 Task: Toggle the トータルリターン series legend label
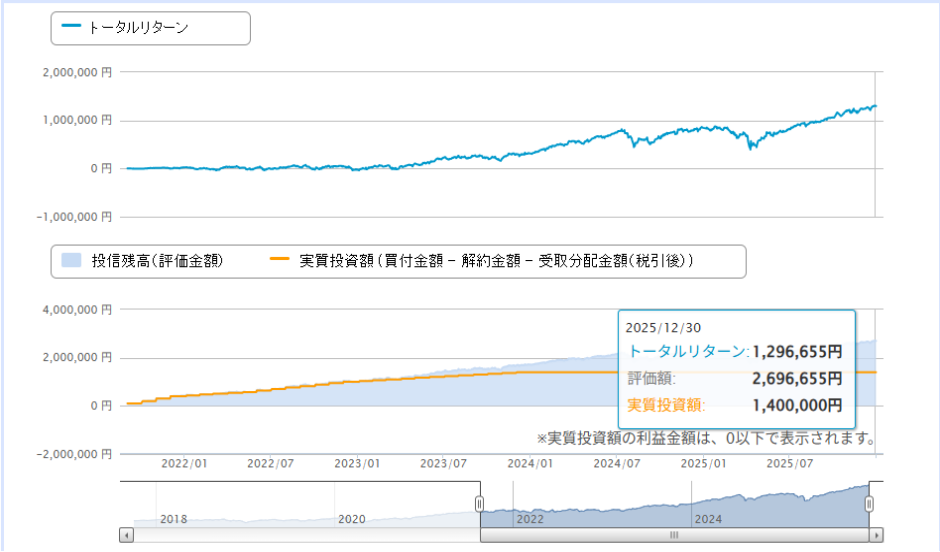138,28
